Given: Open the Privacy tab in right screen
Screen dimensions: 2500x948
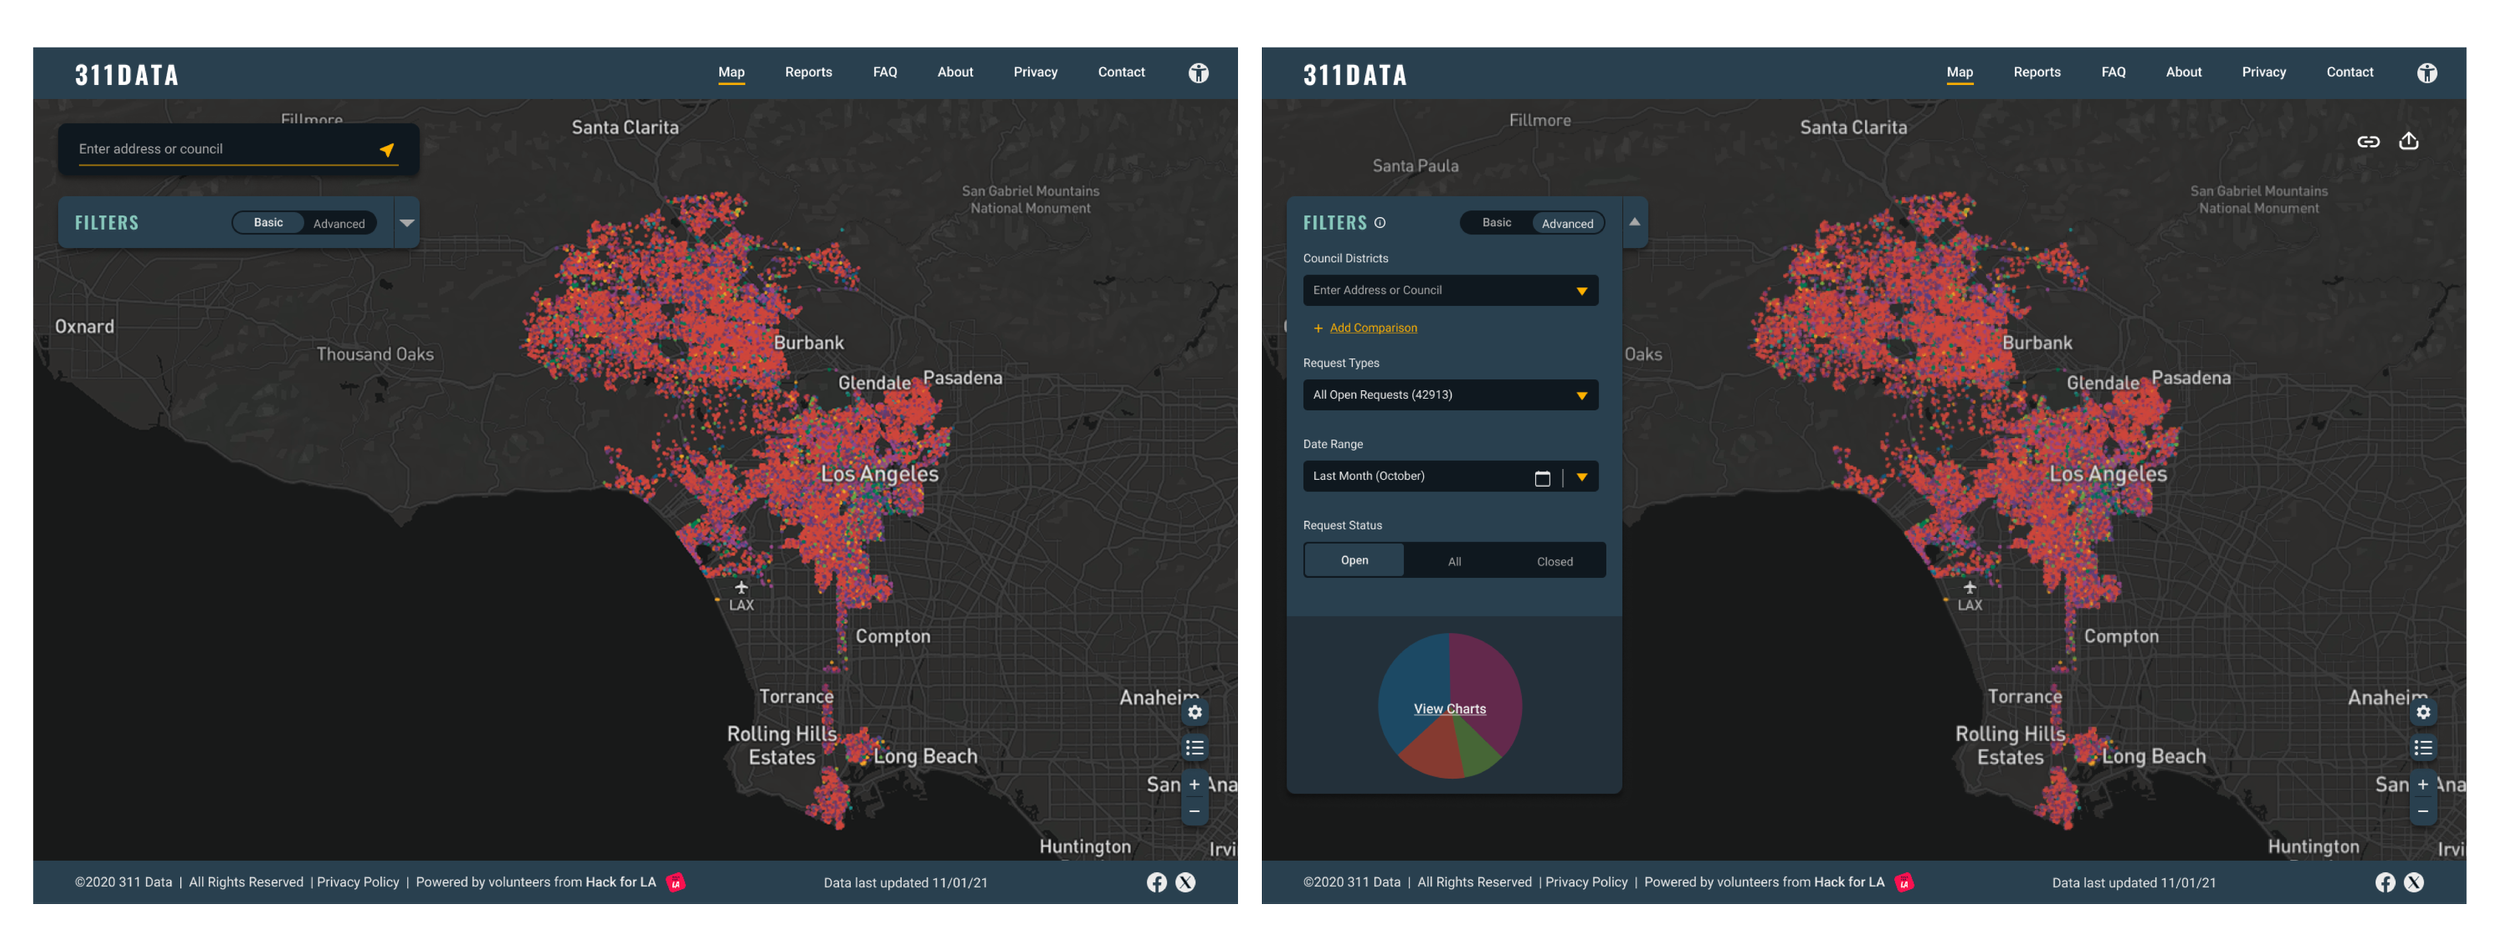Looking at the screenshot, I should tap(2263, 72).
